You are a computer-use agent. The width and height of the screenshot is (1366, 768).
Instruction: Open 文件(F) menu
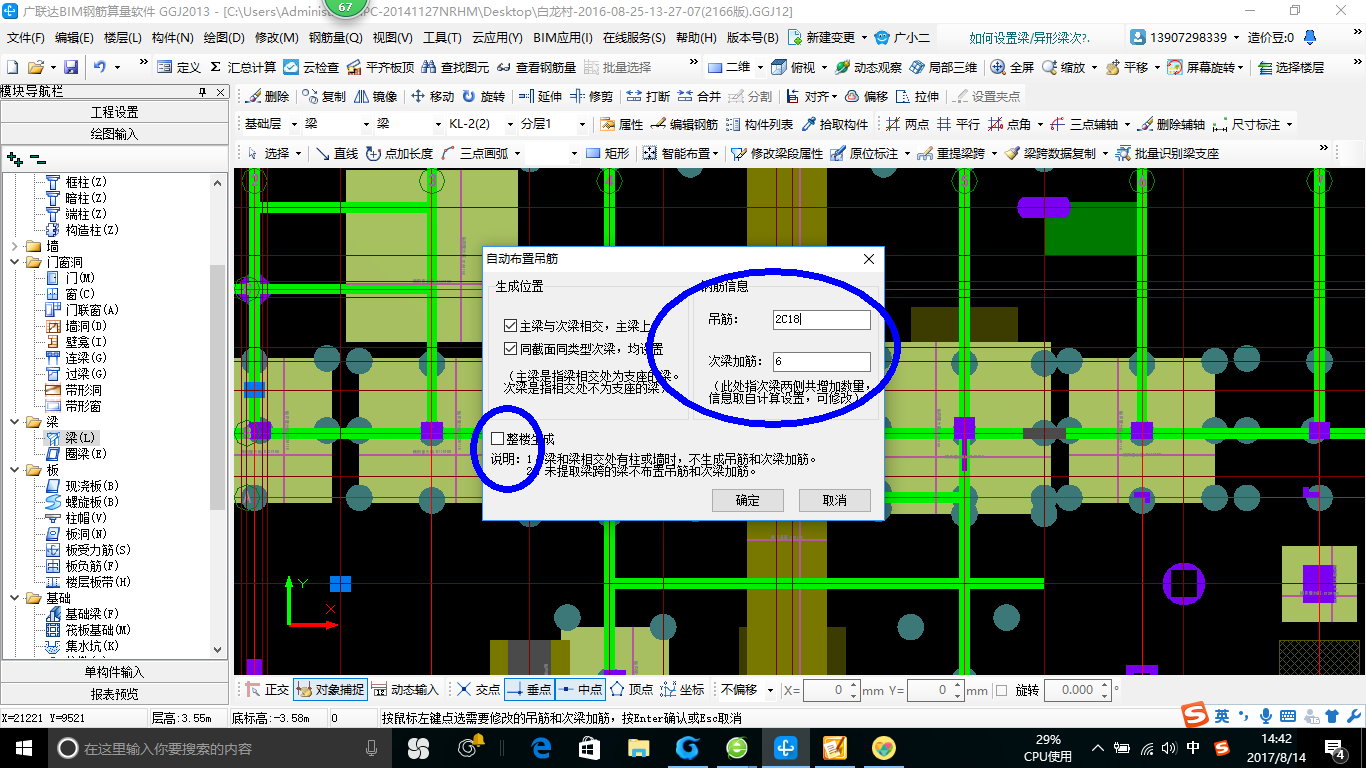(26, 38)
